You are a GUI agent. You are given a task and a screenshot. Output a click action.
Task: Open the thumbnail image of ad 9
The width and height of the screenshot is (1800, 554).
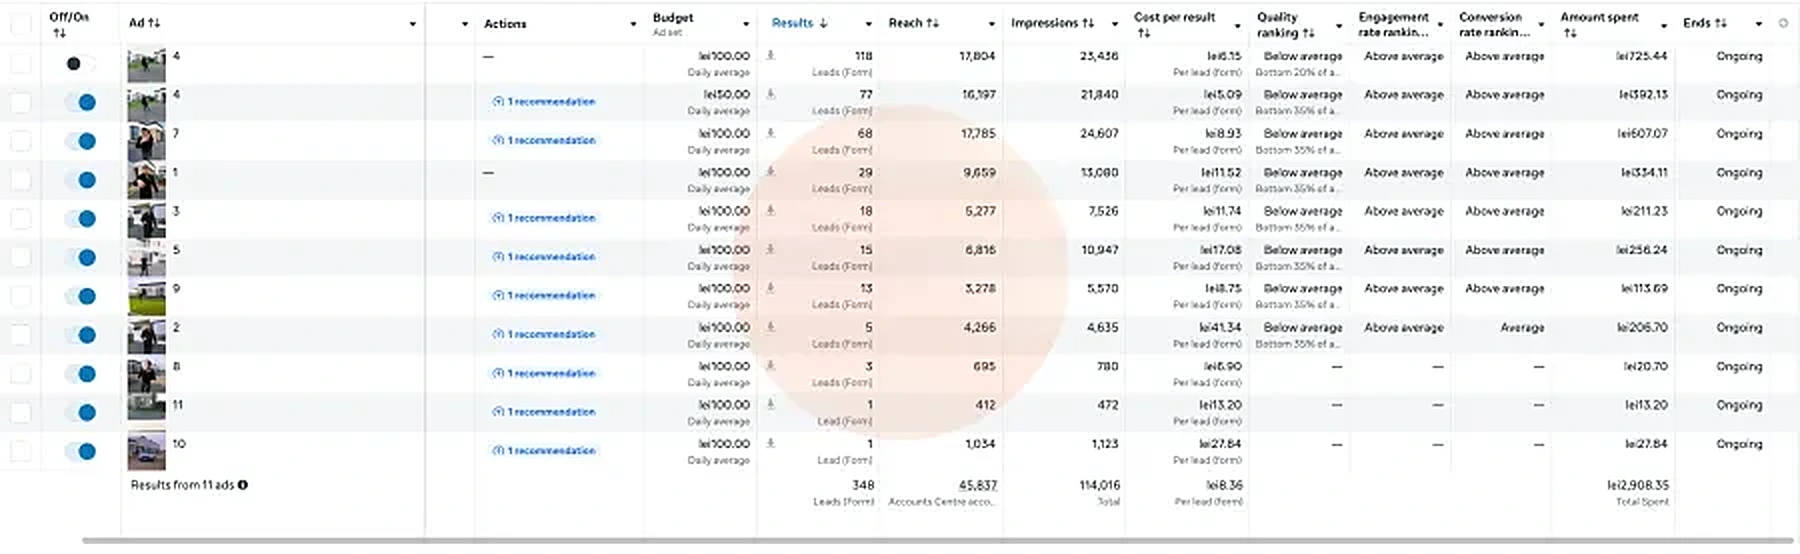point(146,297)
